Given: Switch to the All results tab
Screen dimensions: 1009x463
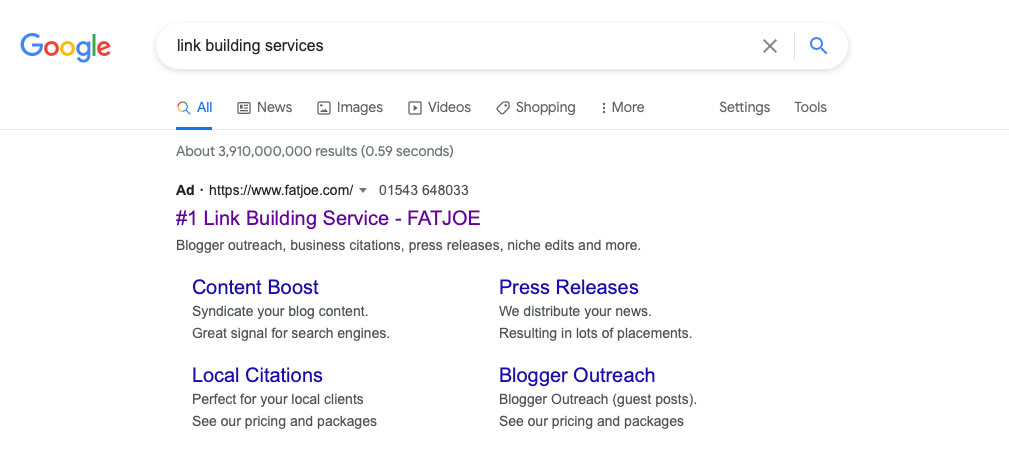Looking at the screenshot, I should pyautogui.click(x=204, y=107).
